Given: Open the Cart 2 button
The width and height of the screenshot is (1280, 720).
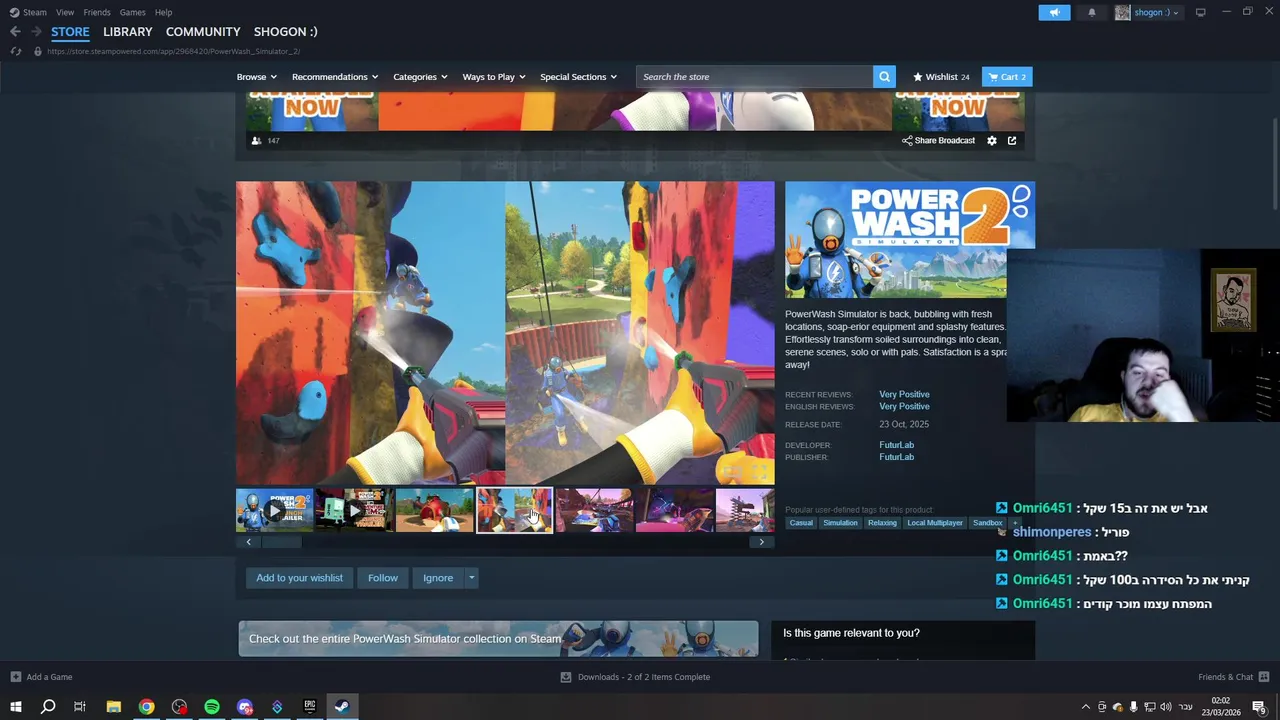Looking at the screenshot, I should 1007,77.
